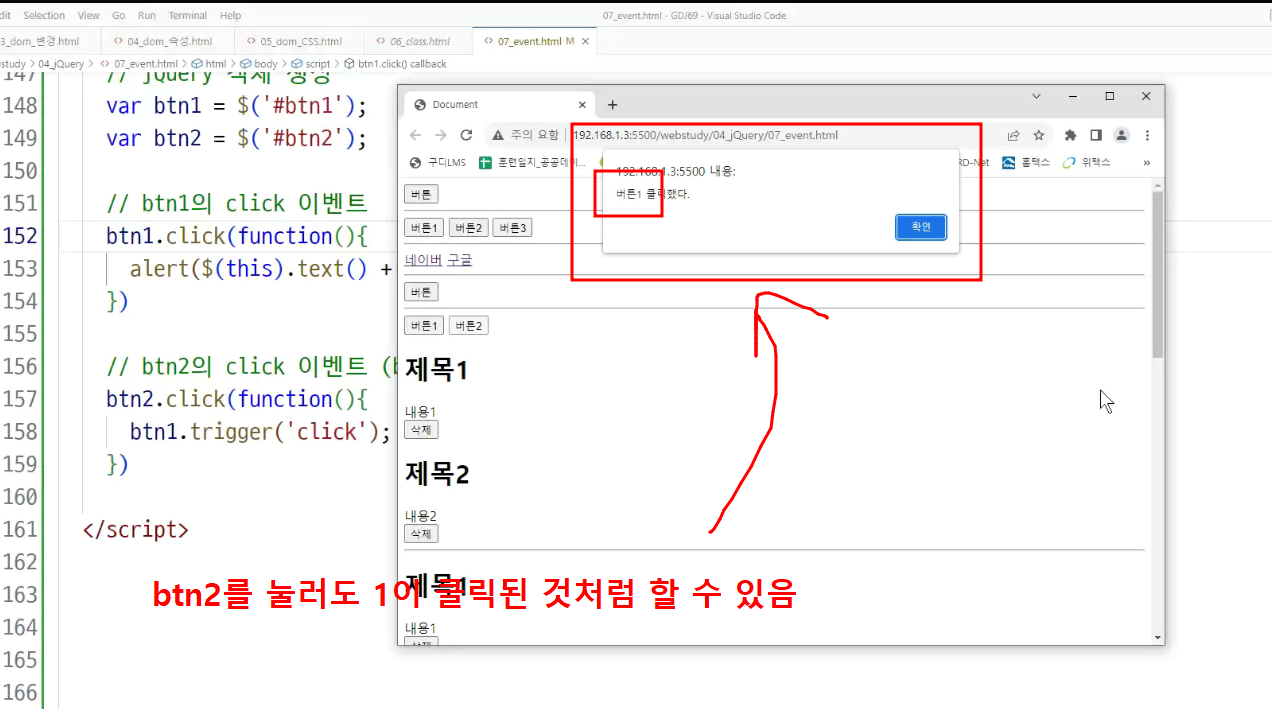This screenshot has height=709, width=1272.
Task: Follow the 네이버 link
Action: click(423, 260)
